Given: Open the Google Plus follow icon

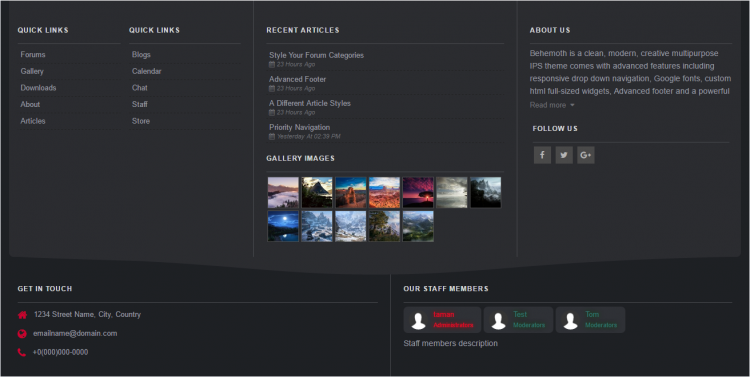Looking at the screenshot, I should pos(585,155).
